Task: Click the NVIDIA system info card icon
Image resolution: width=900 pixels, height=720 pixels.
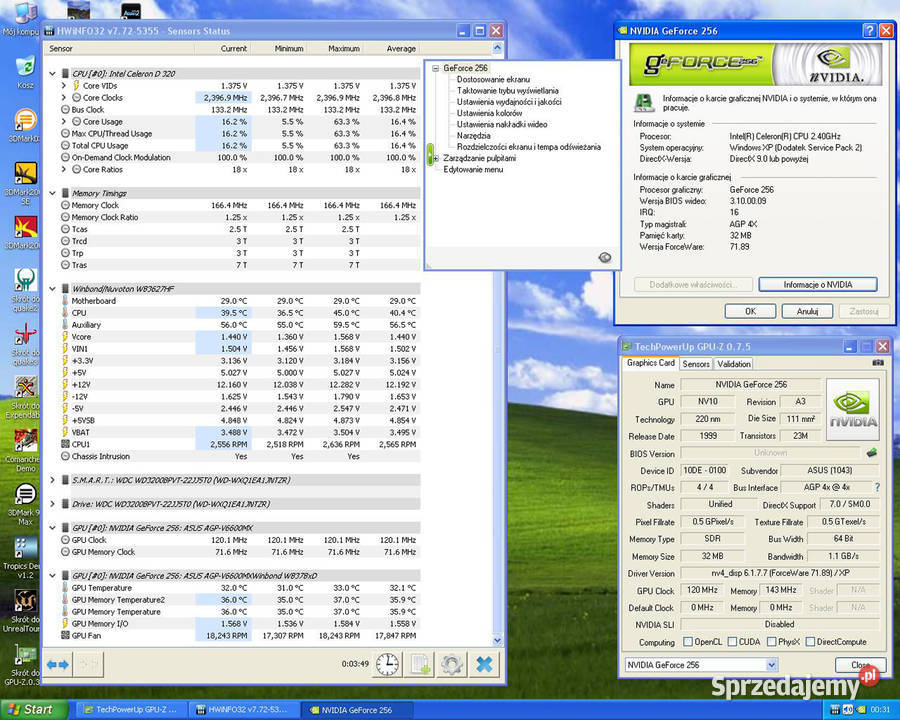Action: tap(644, 103)
